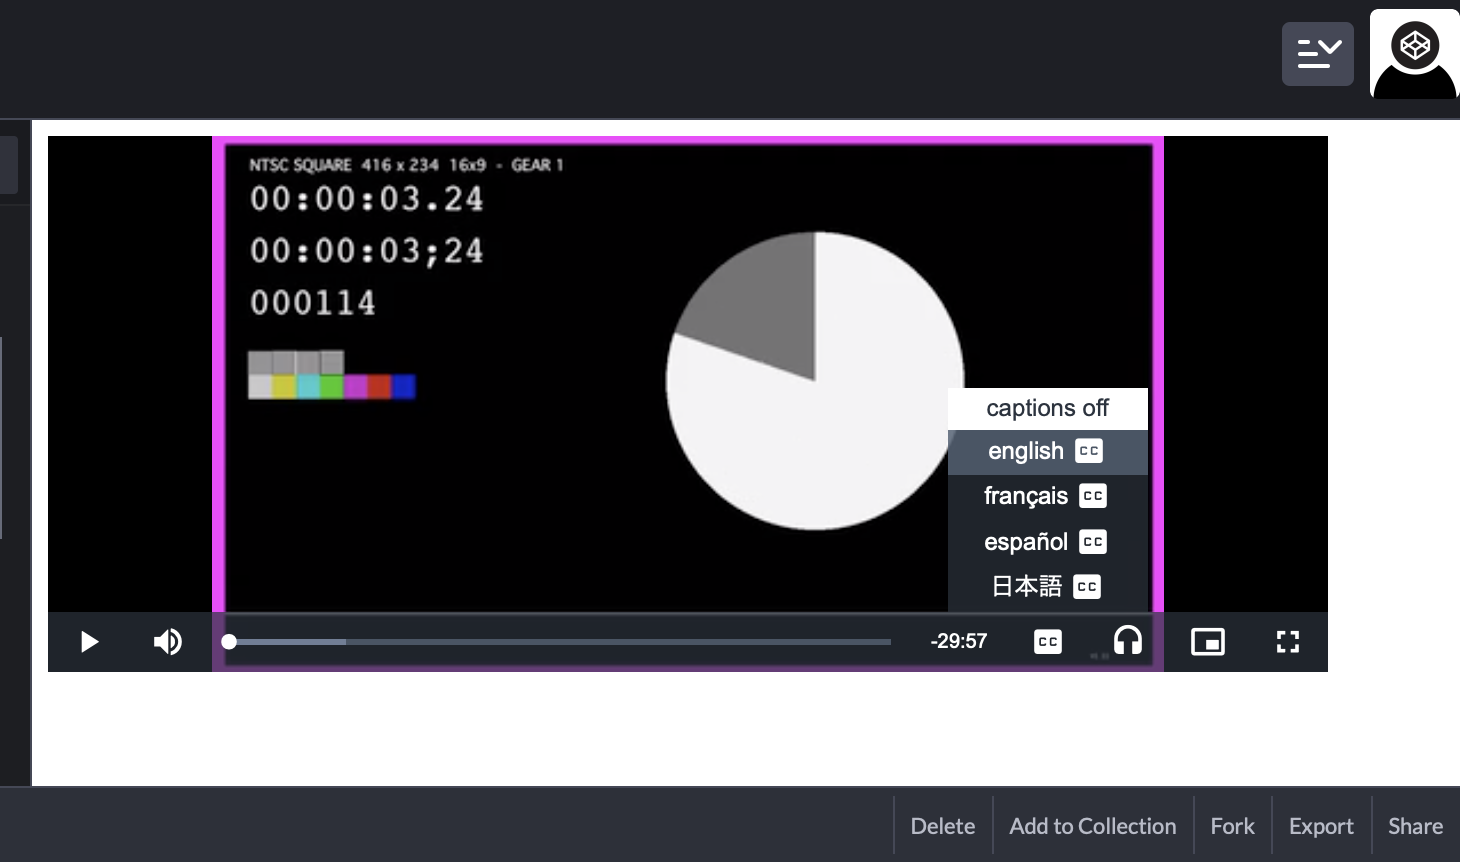Add the pen to a Collection
Viewport: 1460px width, 862px height.
1092,825
